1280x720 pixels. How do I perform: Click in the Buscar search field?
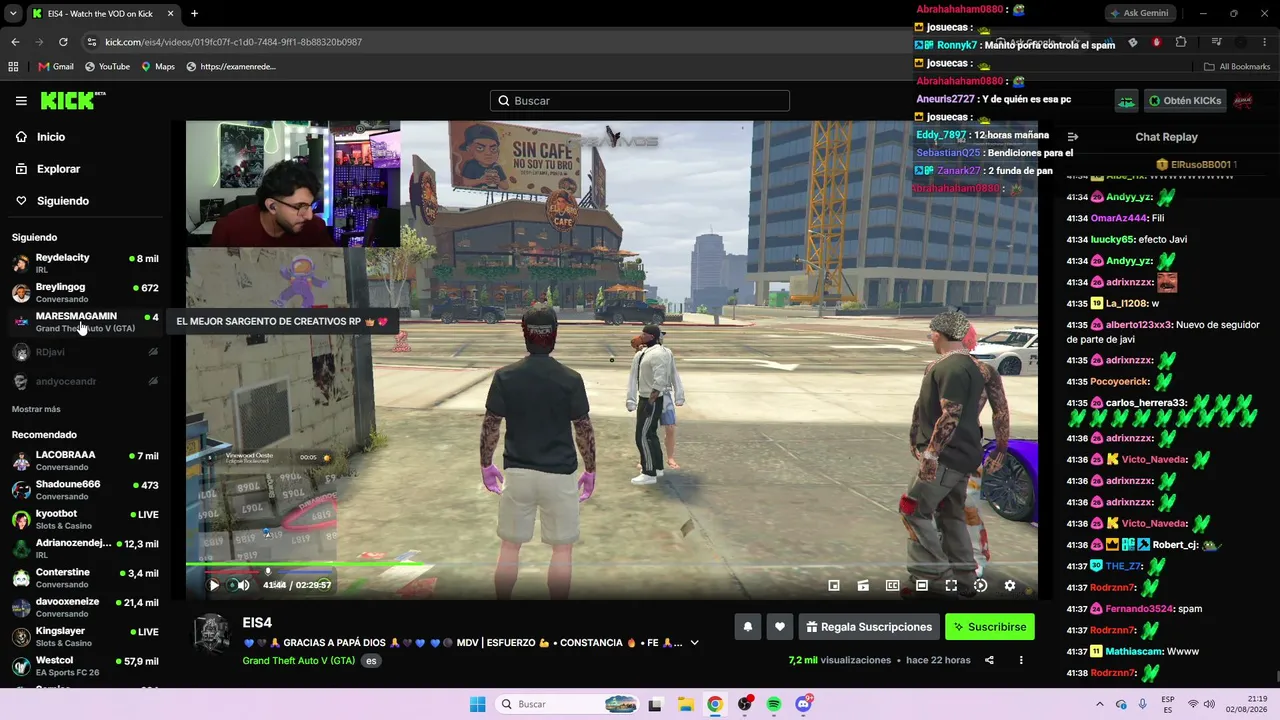pos(640,101)
